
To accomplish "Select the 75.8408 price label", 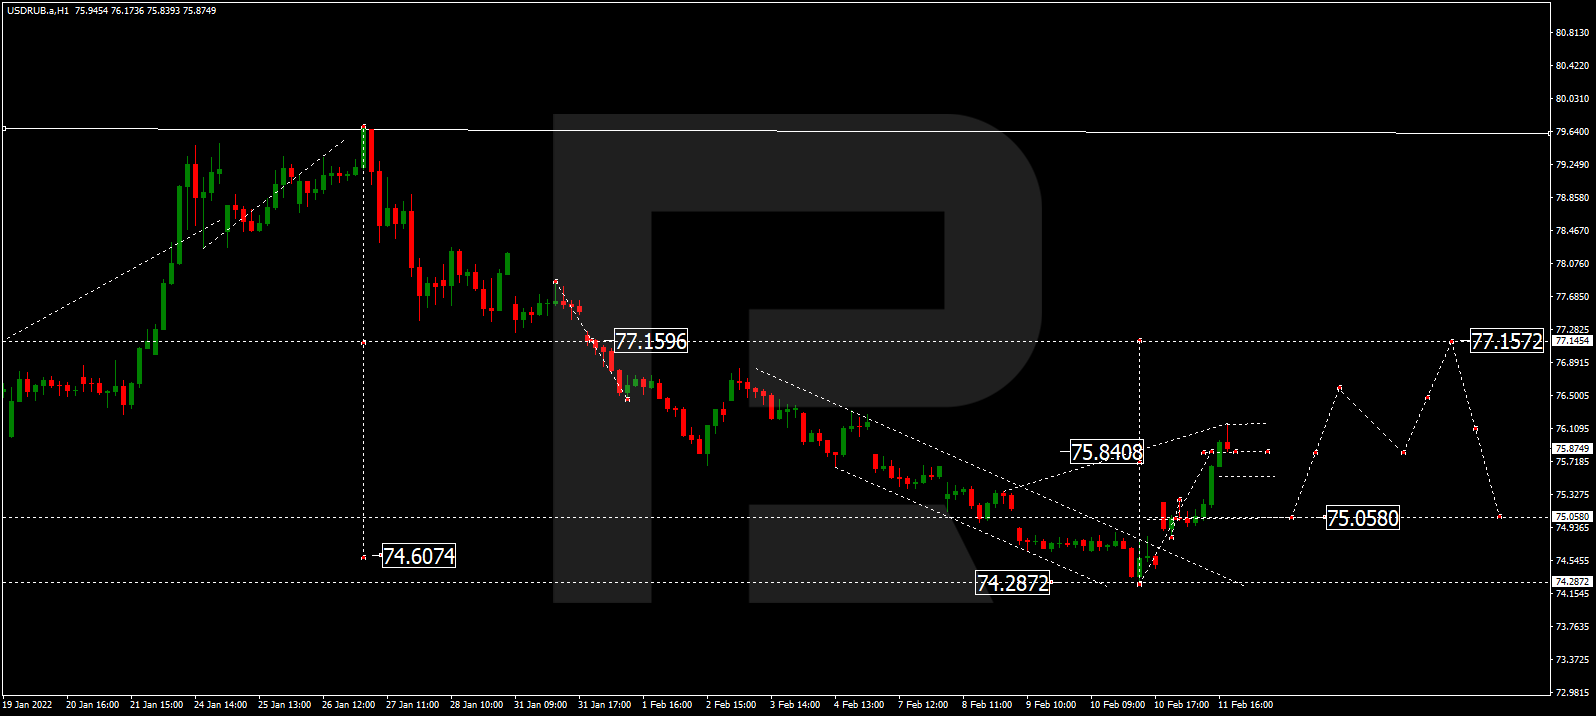I will point(1106,452).
